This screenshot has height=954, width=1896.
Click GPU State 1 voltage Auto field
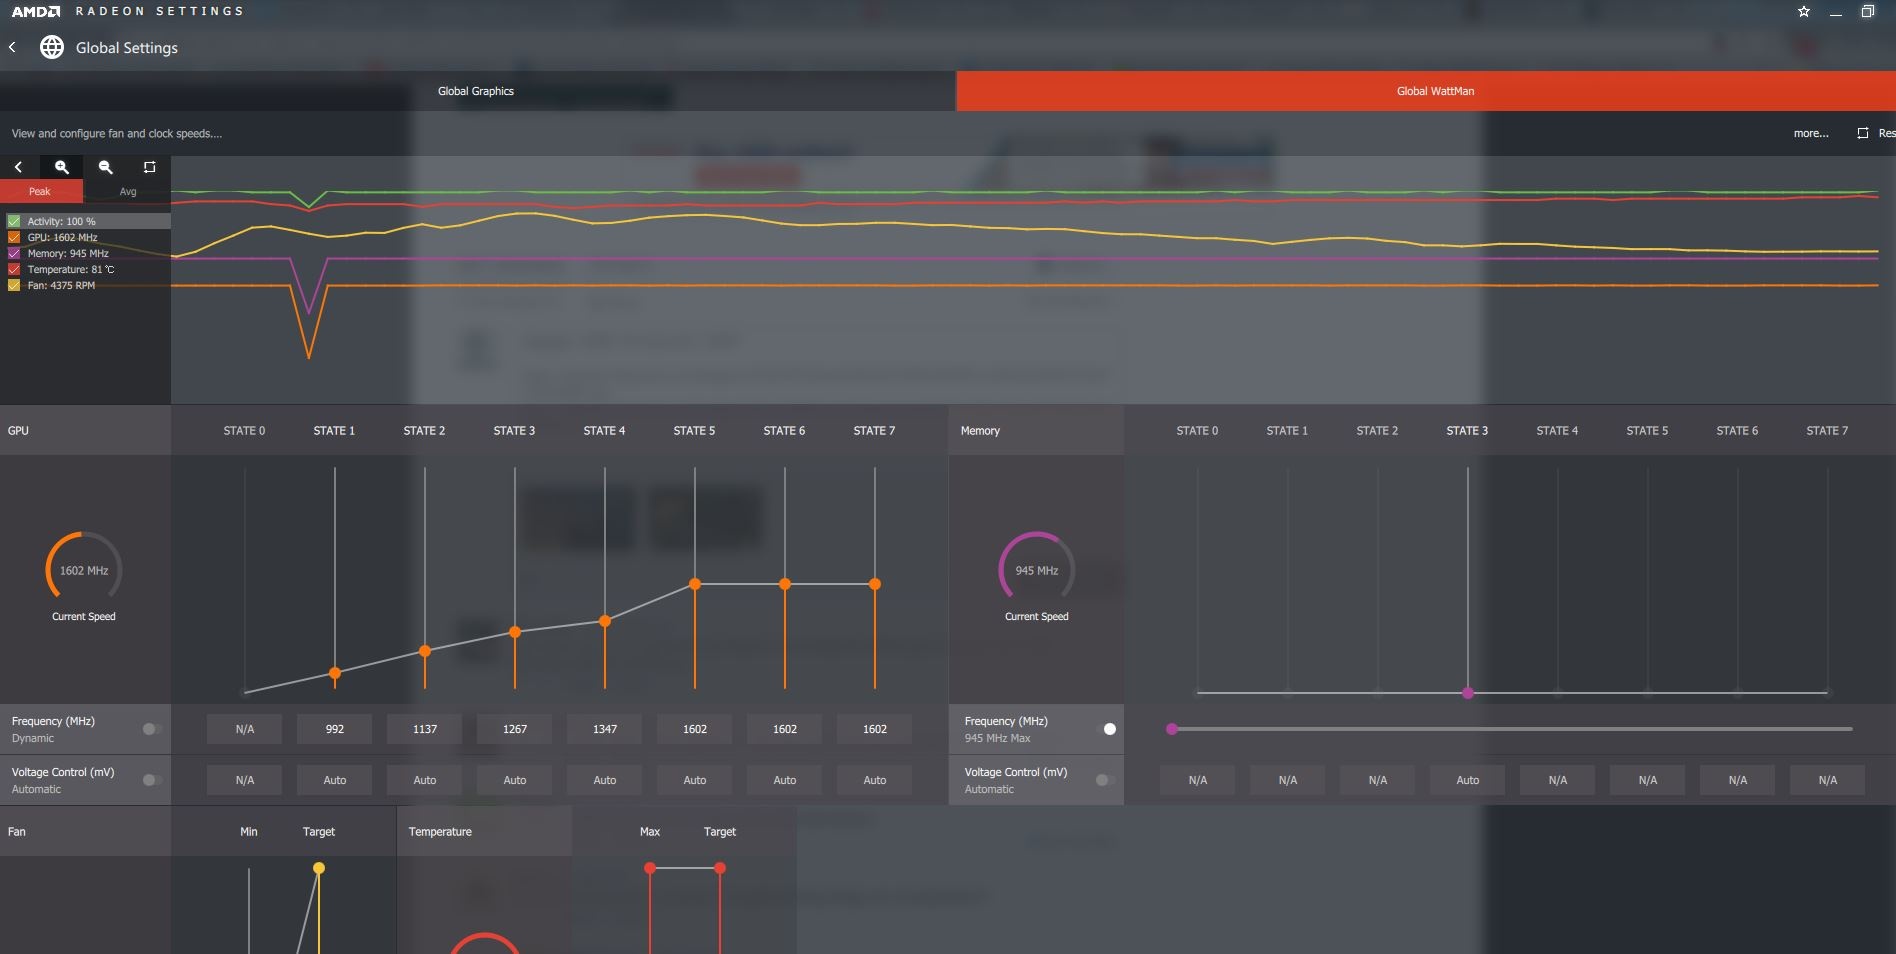pyautogui.click(x=335, y=780)
